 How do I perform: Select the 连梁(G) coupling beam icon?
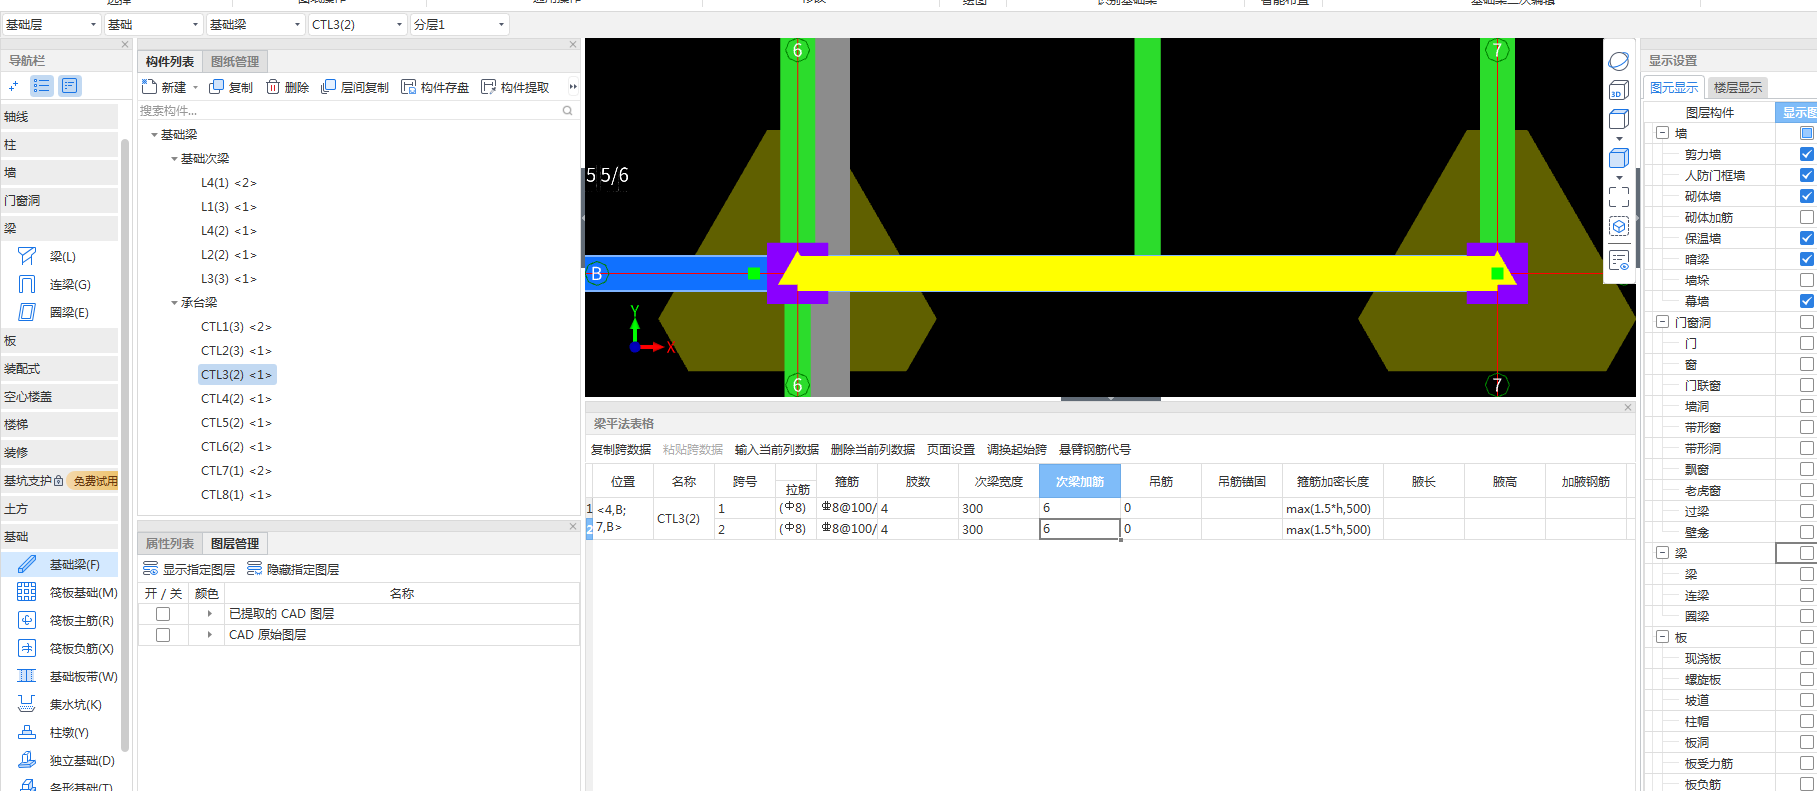pos(27,285)
